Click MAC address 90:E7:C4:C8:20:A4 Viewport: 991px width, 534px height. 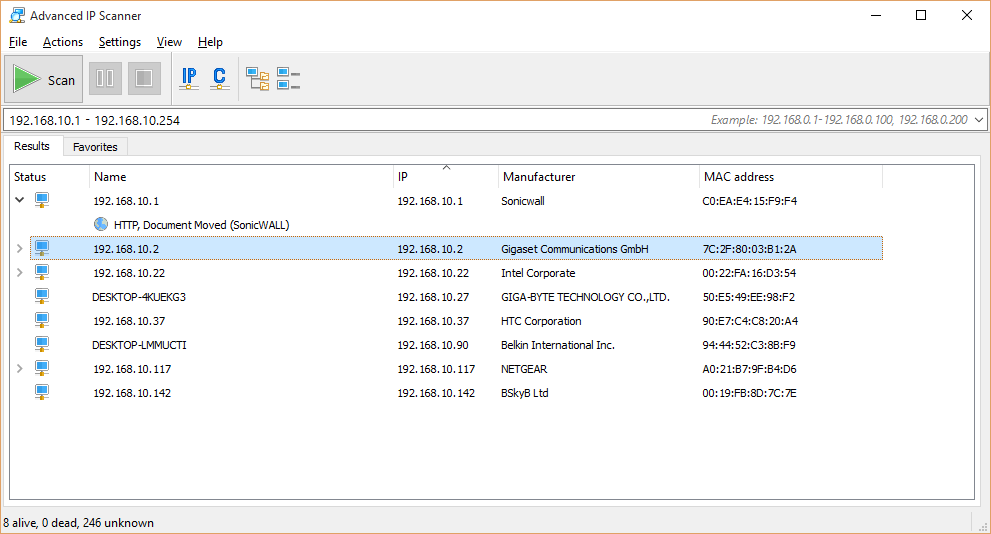[x=750, y=321]
